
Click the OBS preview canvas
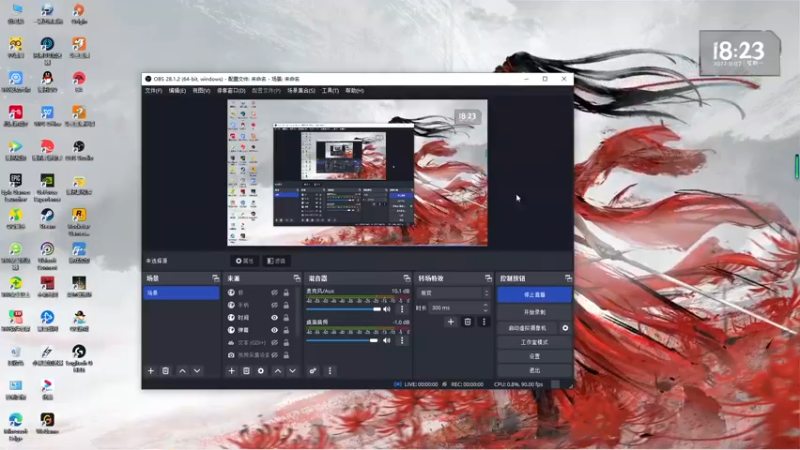(x=357, y=172)
